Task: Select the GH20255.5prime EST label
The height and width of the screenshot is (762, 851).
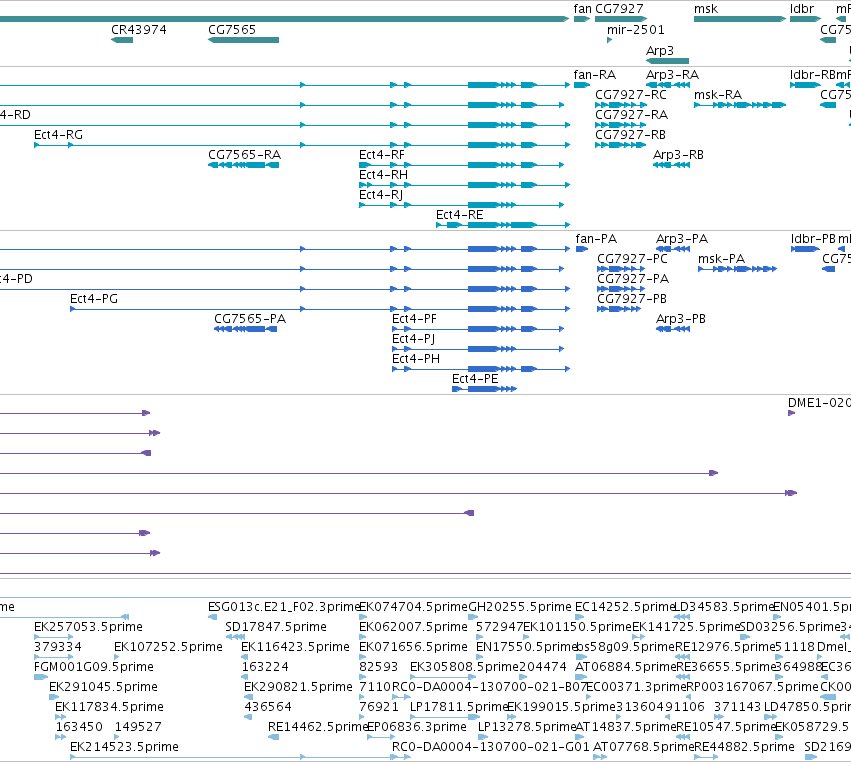Action: (x=520, y=607)
